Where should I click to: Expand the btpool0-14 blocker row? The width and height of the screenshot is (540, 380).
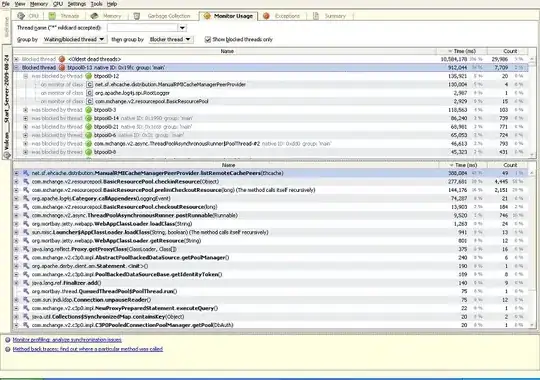point(25,118)
